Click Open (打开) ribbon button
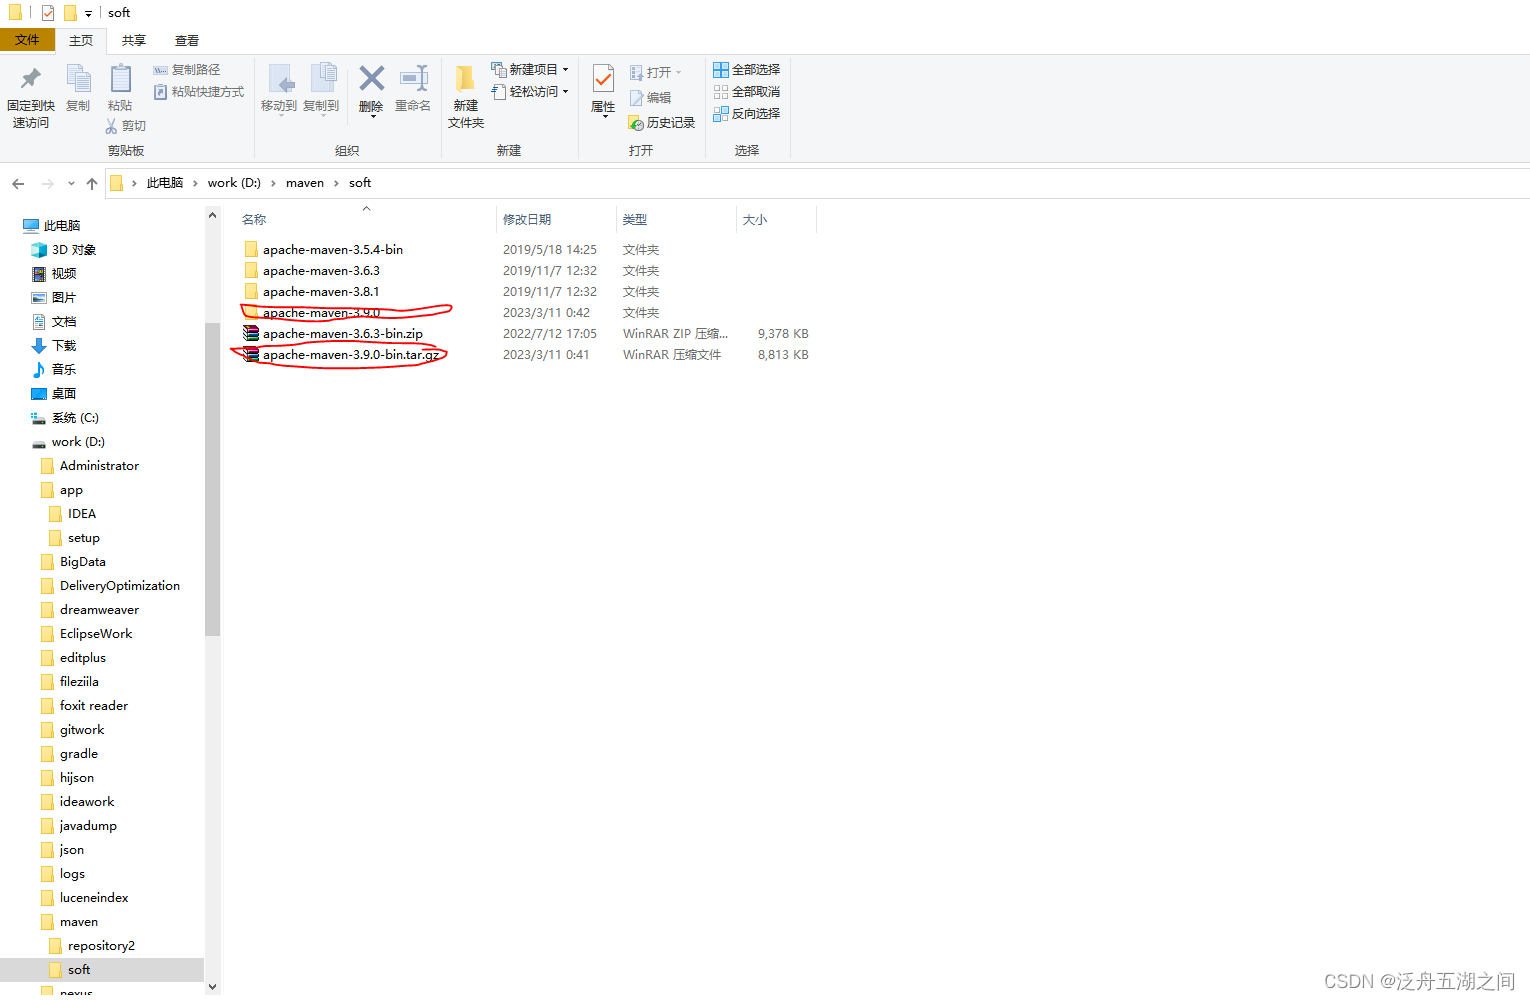The height and width of the screenshot is (1000, 1530). pos(655,73)
